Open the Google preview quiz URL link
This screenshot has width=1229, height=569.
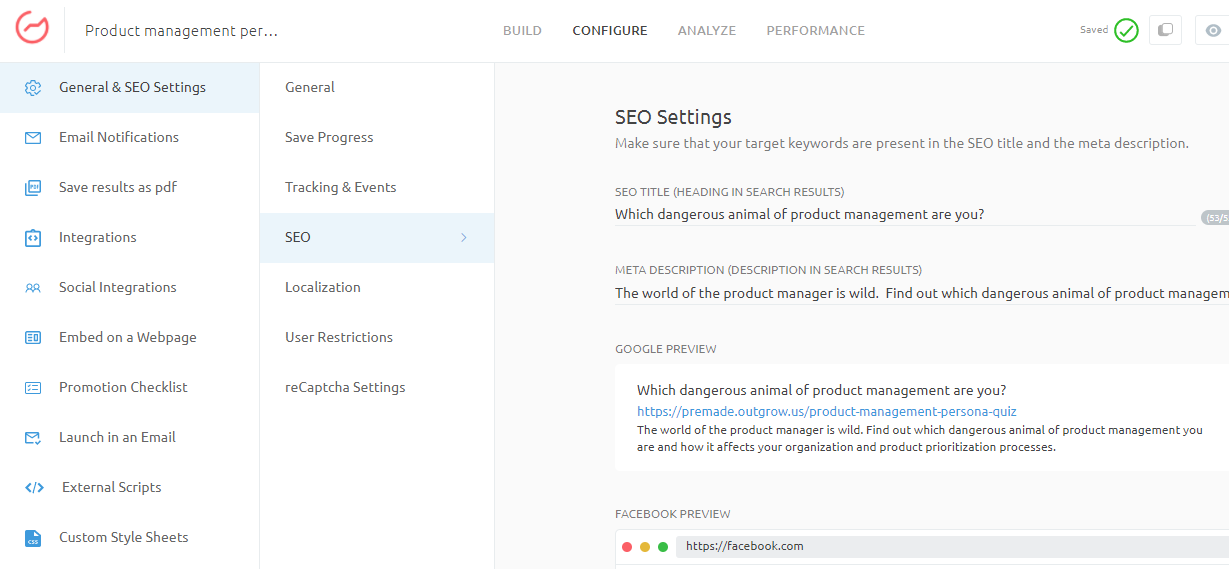(826, 411)
